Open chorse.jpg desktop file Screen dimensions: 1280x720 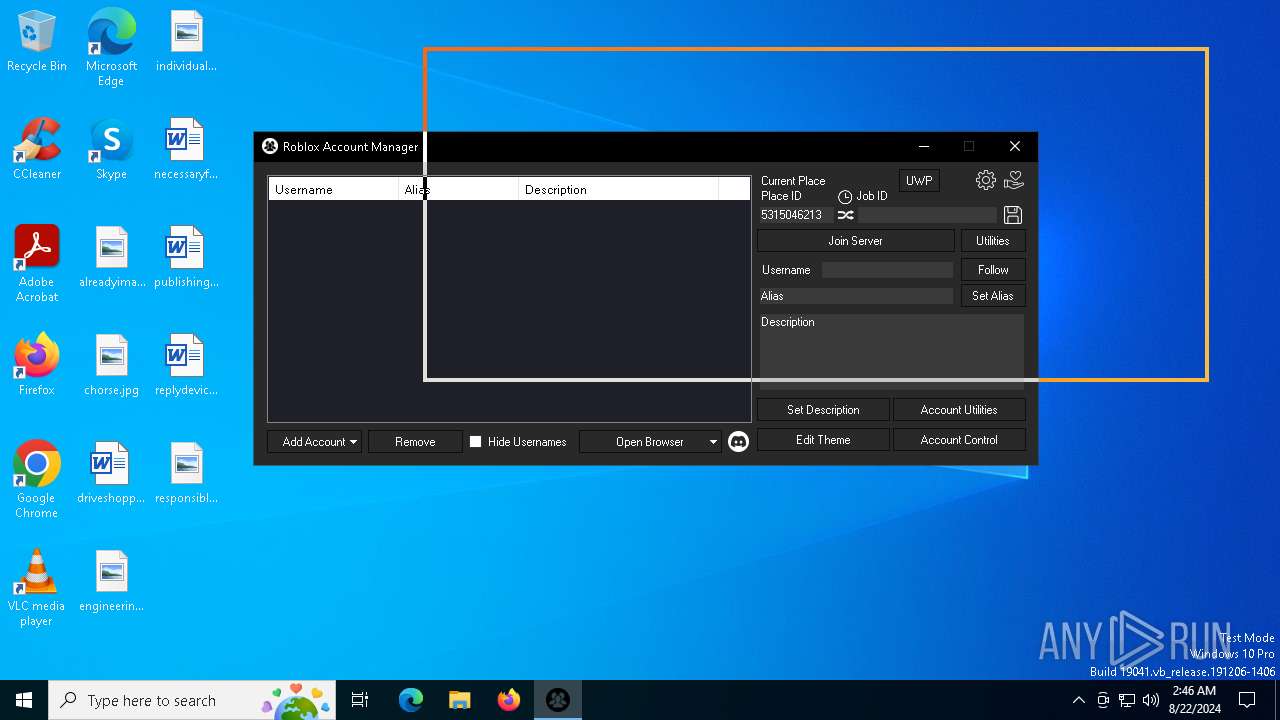click(111, 365)
